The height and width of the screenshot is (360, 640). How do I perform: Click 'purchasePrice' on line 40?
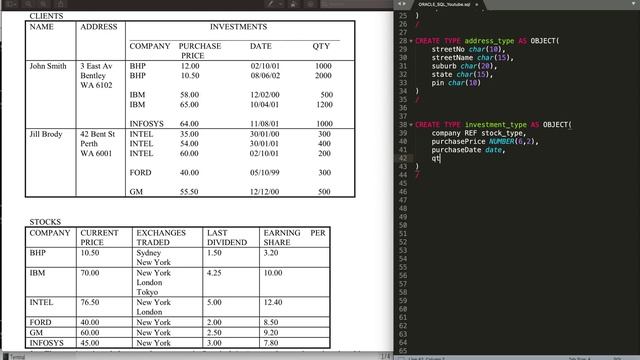coord(458,142)
